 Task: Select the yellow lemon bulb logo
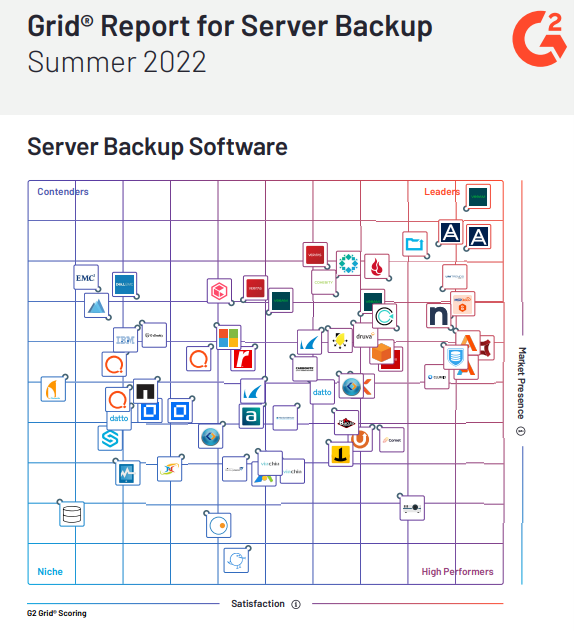340,340
